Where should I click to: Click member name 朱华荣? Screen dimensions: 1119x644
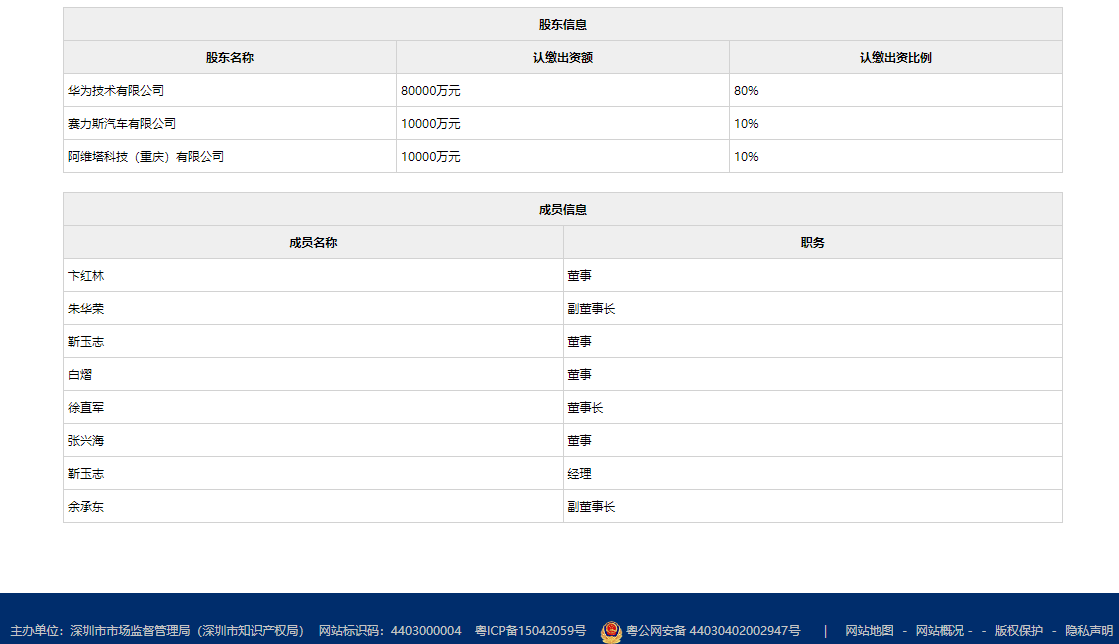pos(86,309)
